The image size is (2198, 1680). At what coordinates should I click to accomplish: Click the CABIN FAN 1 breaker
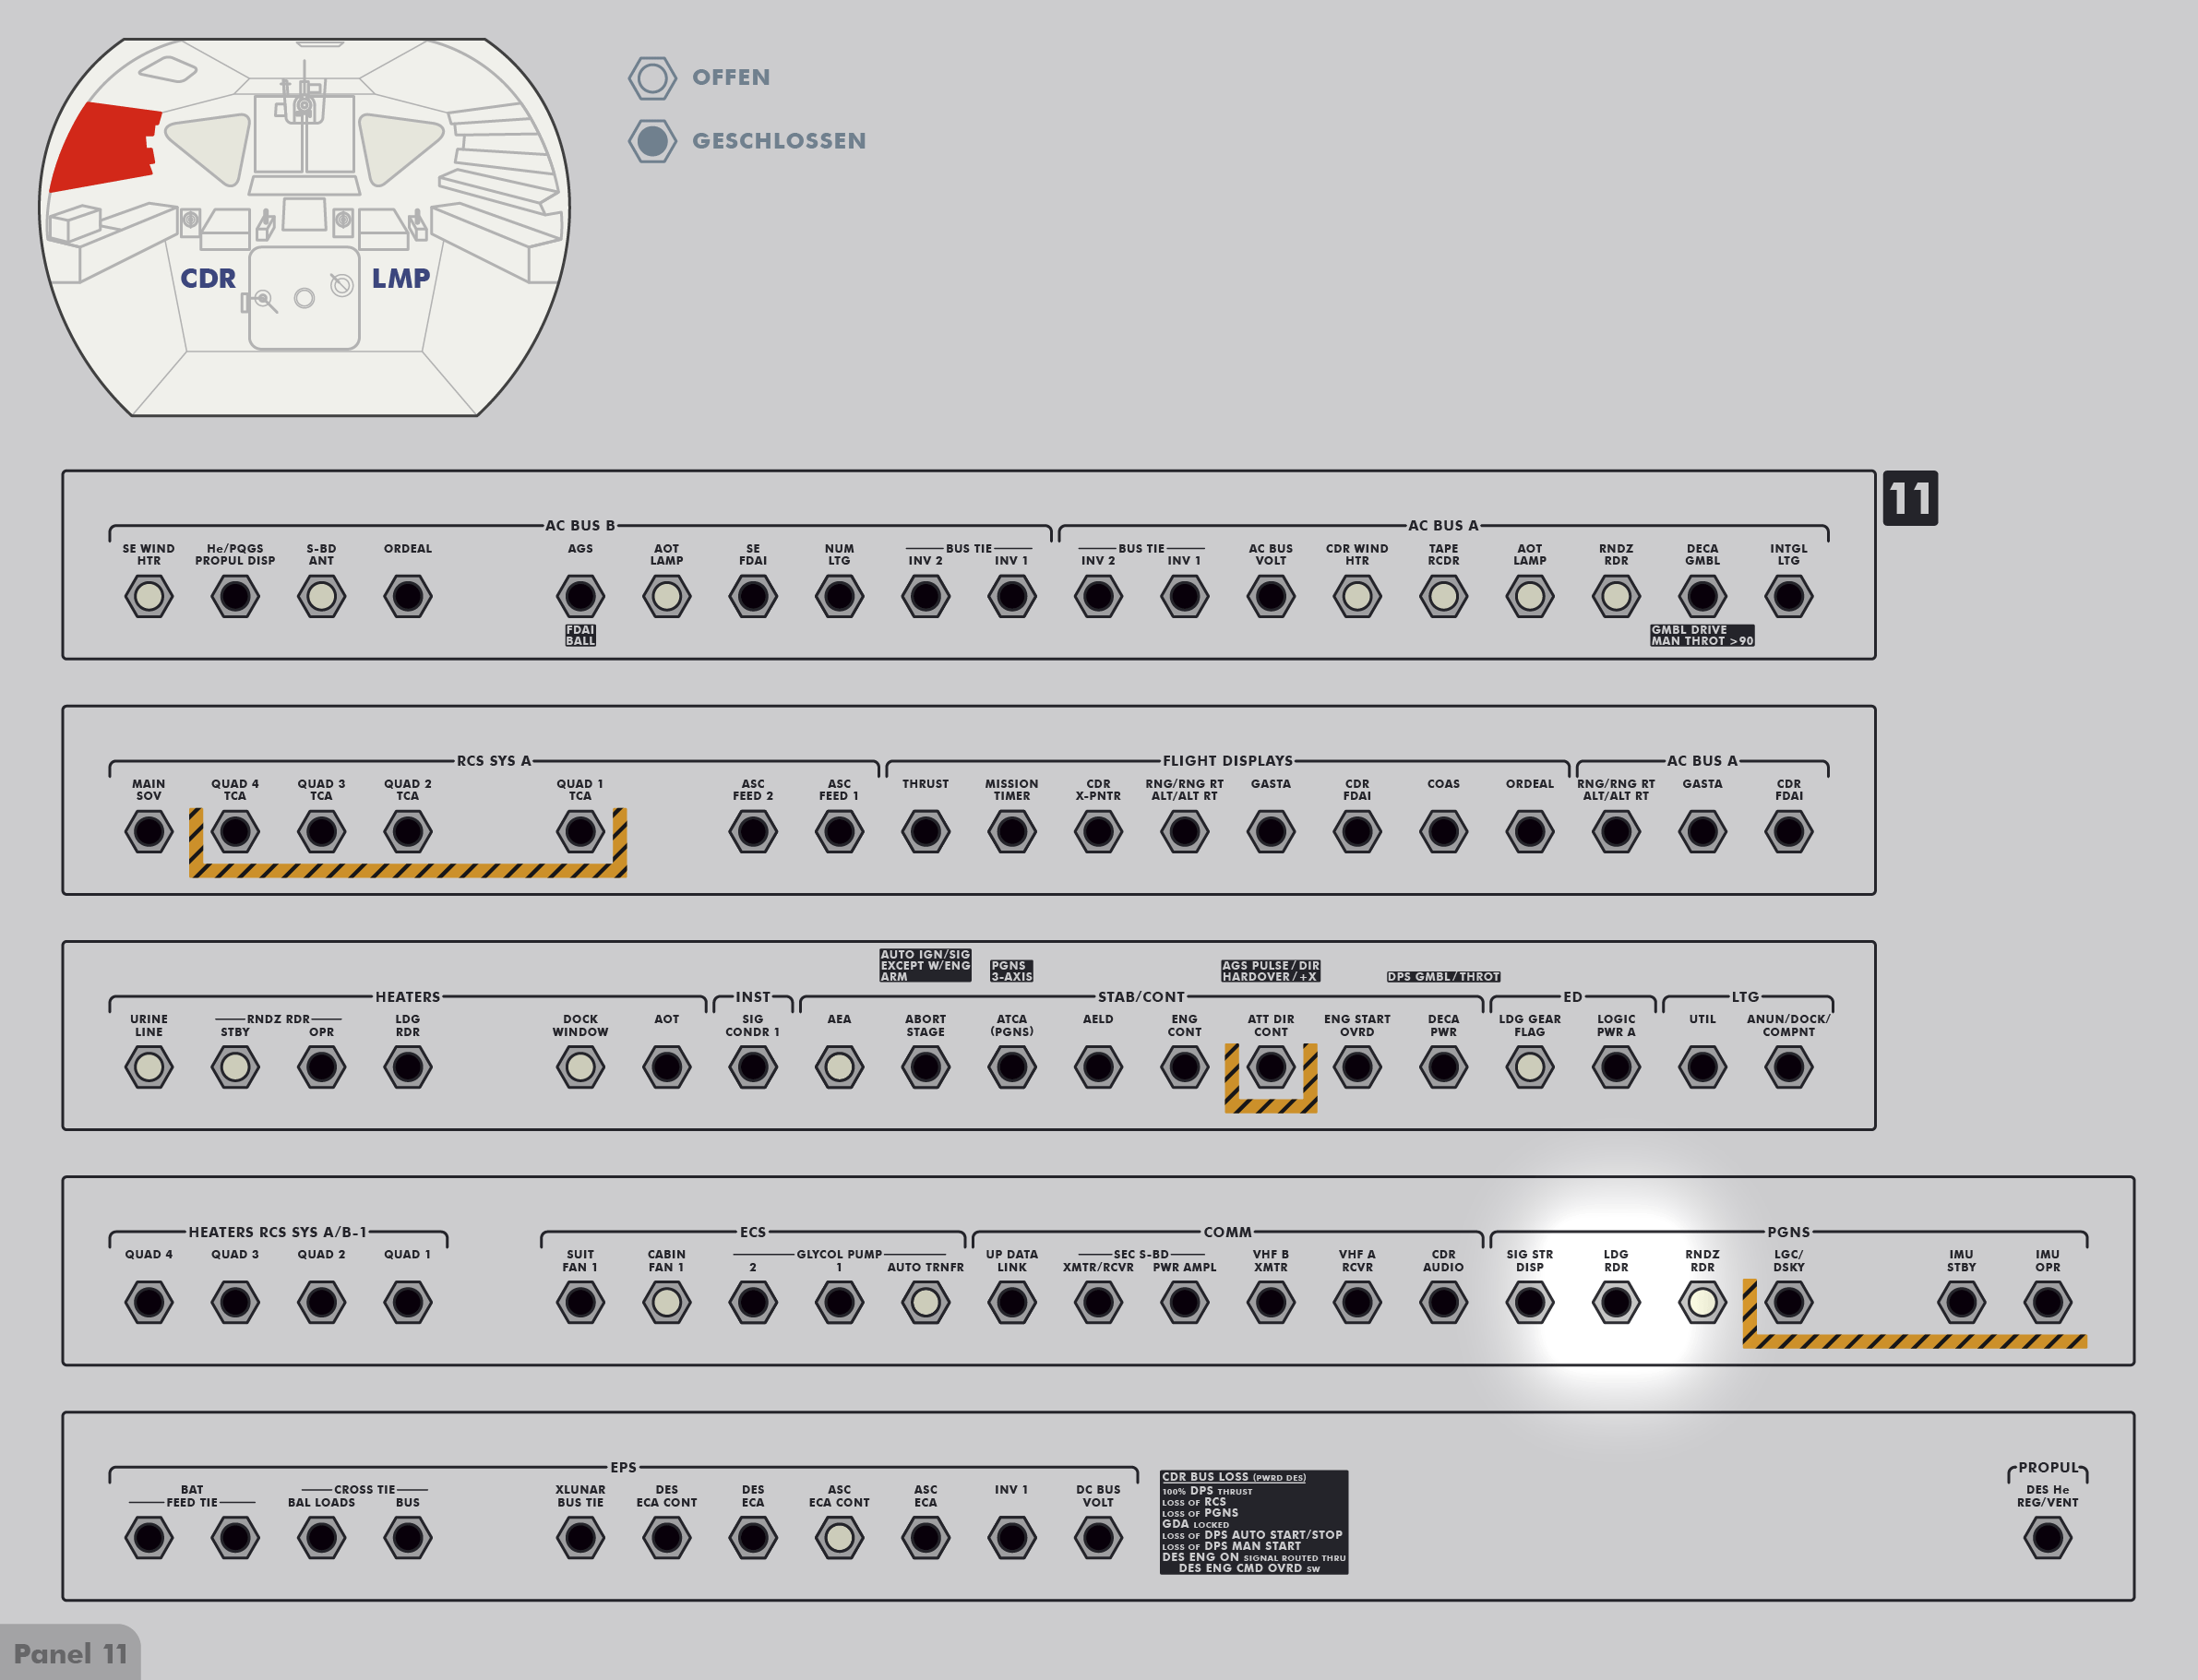coord(666,1303)
